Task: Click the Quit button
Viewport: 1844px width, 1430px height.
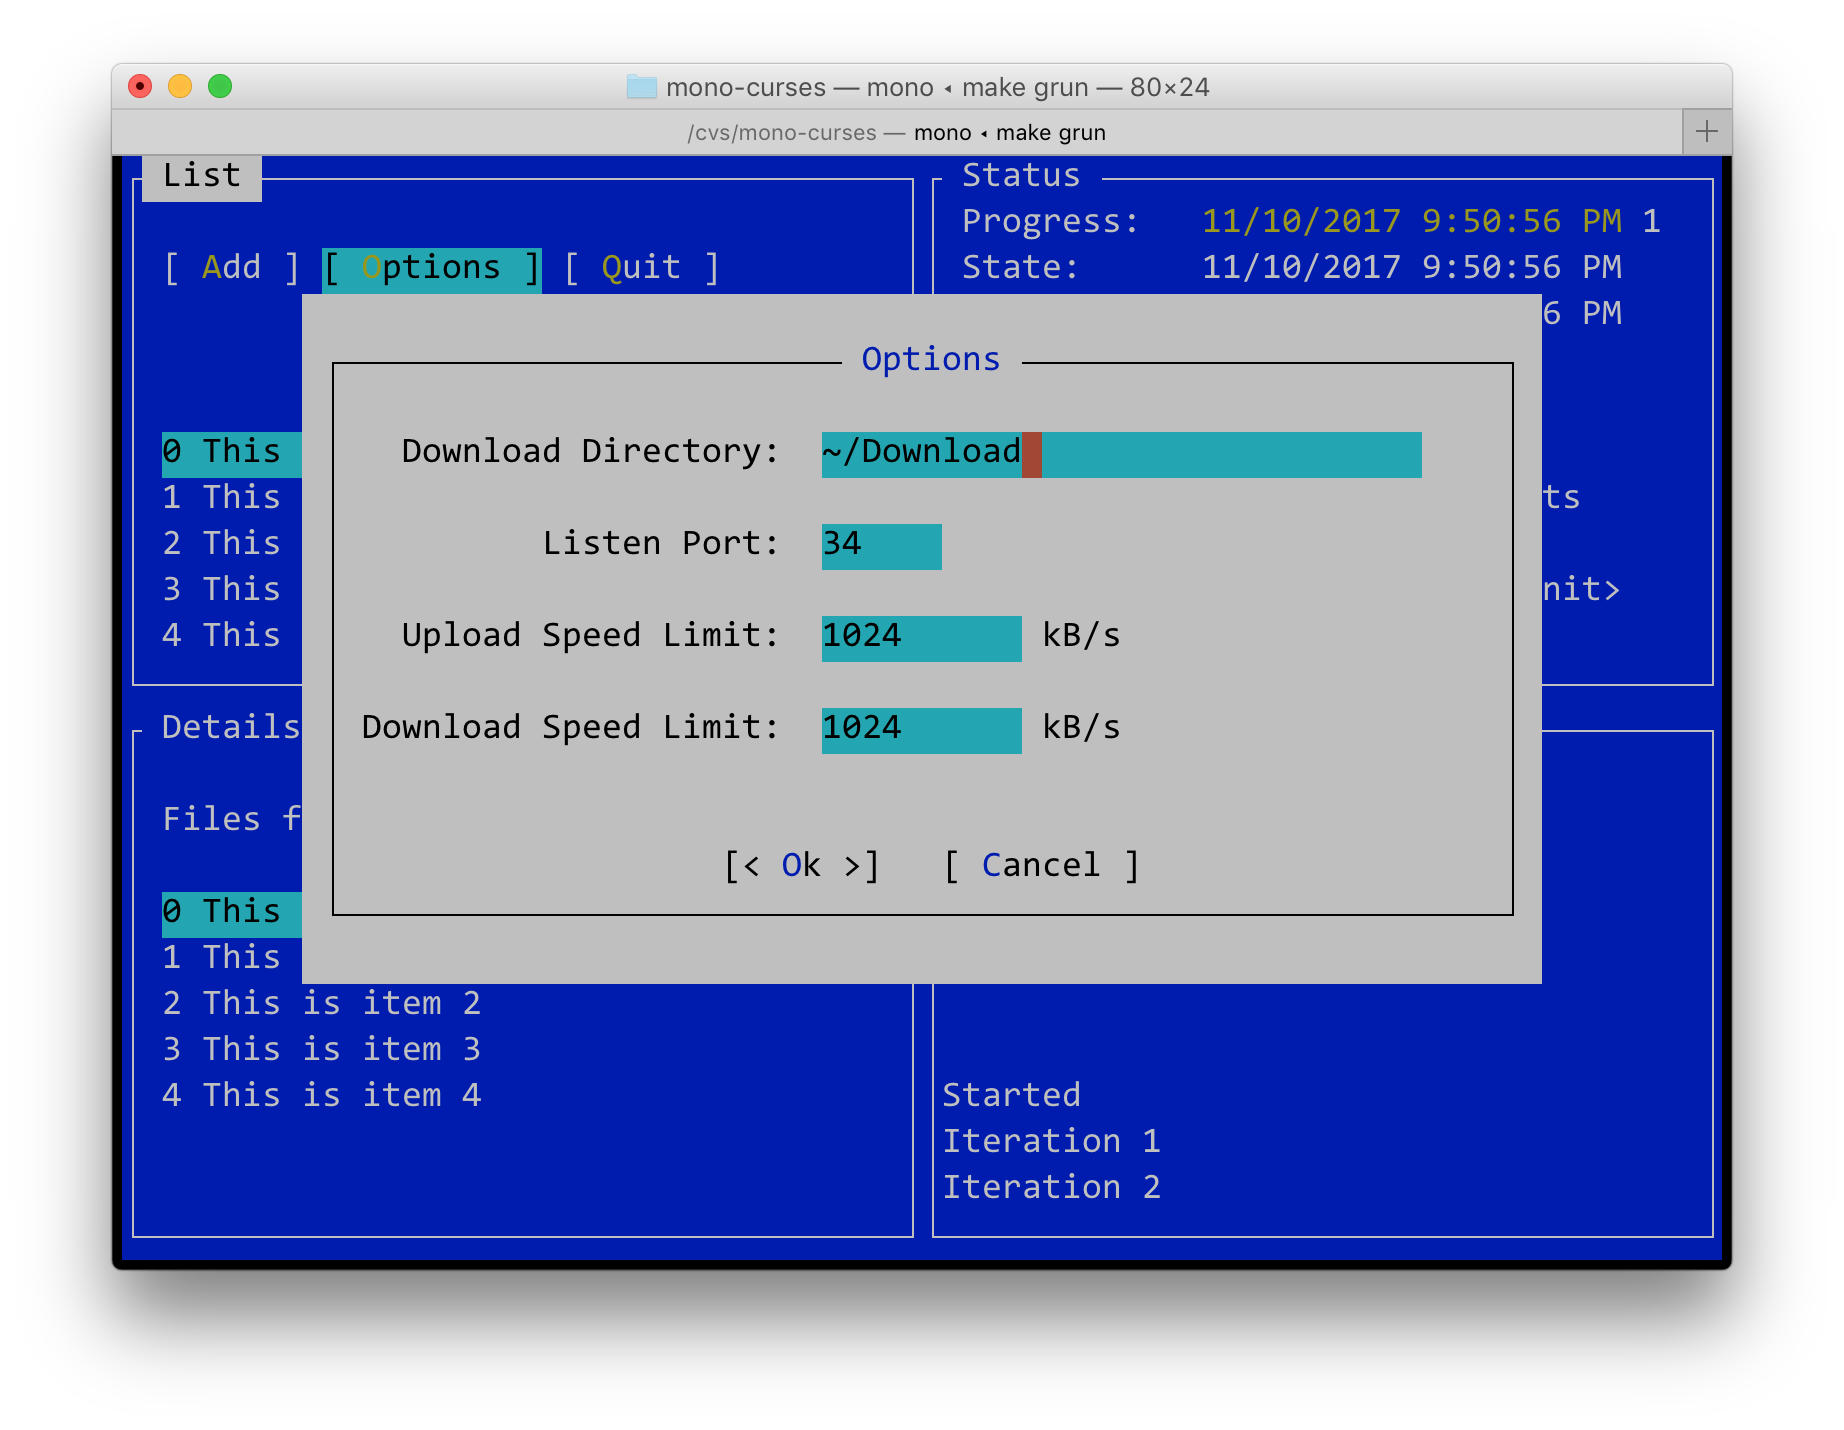Action: (x=641, y=267)
